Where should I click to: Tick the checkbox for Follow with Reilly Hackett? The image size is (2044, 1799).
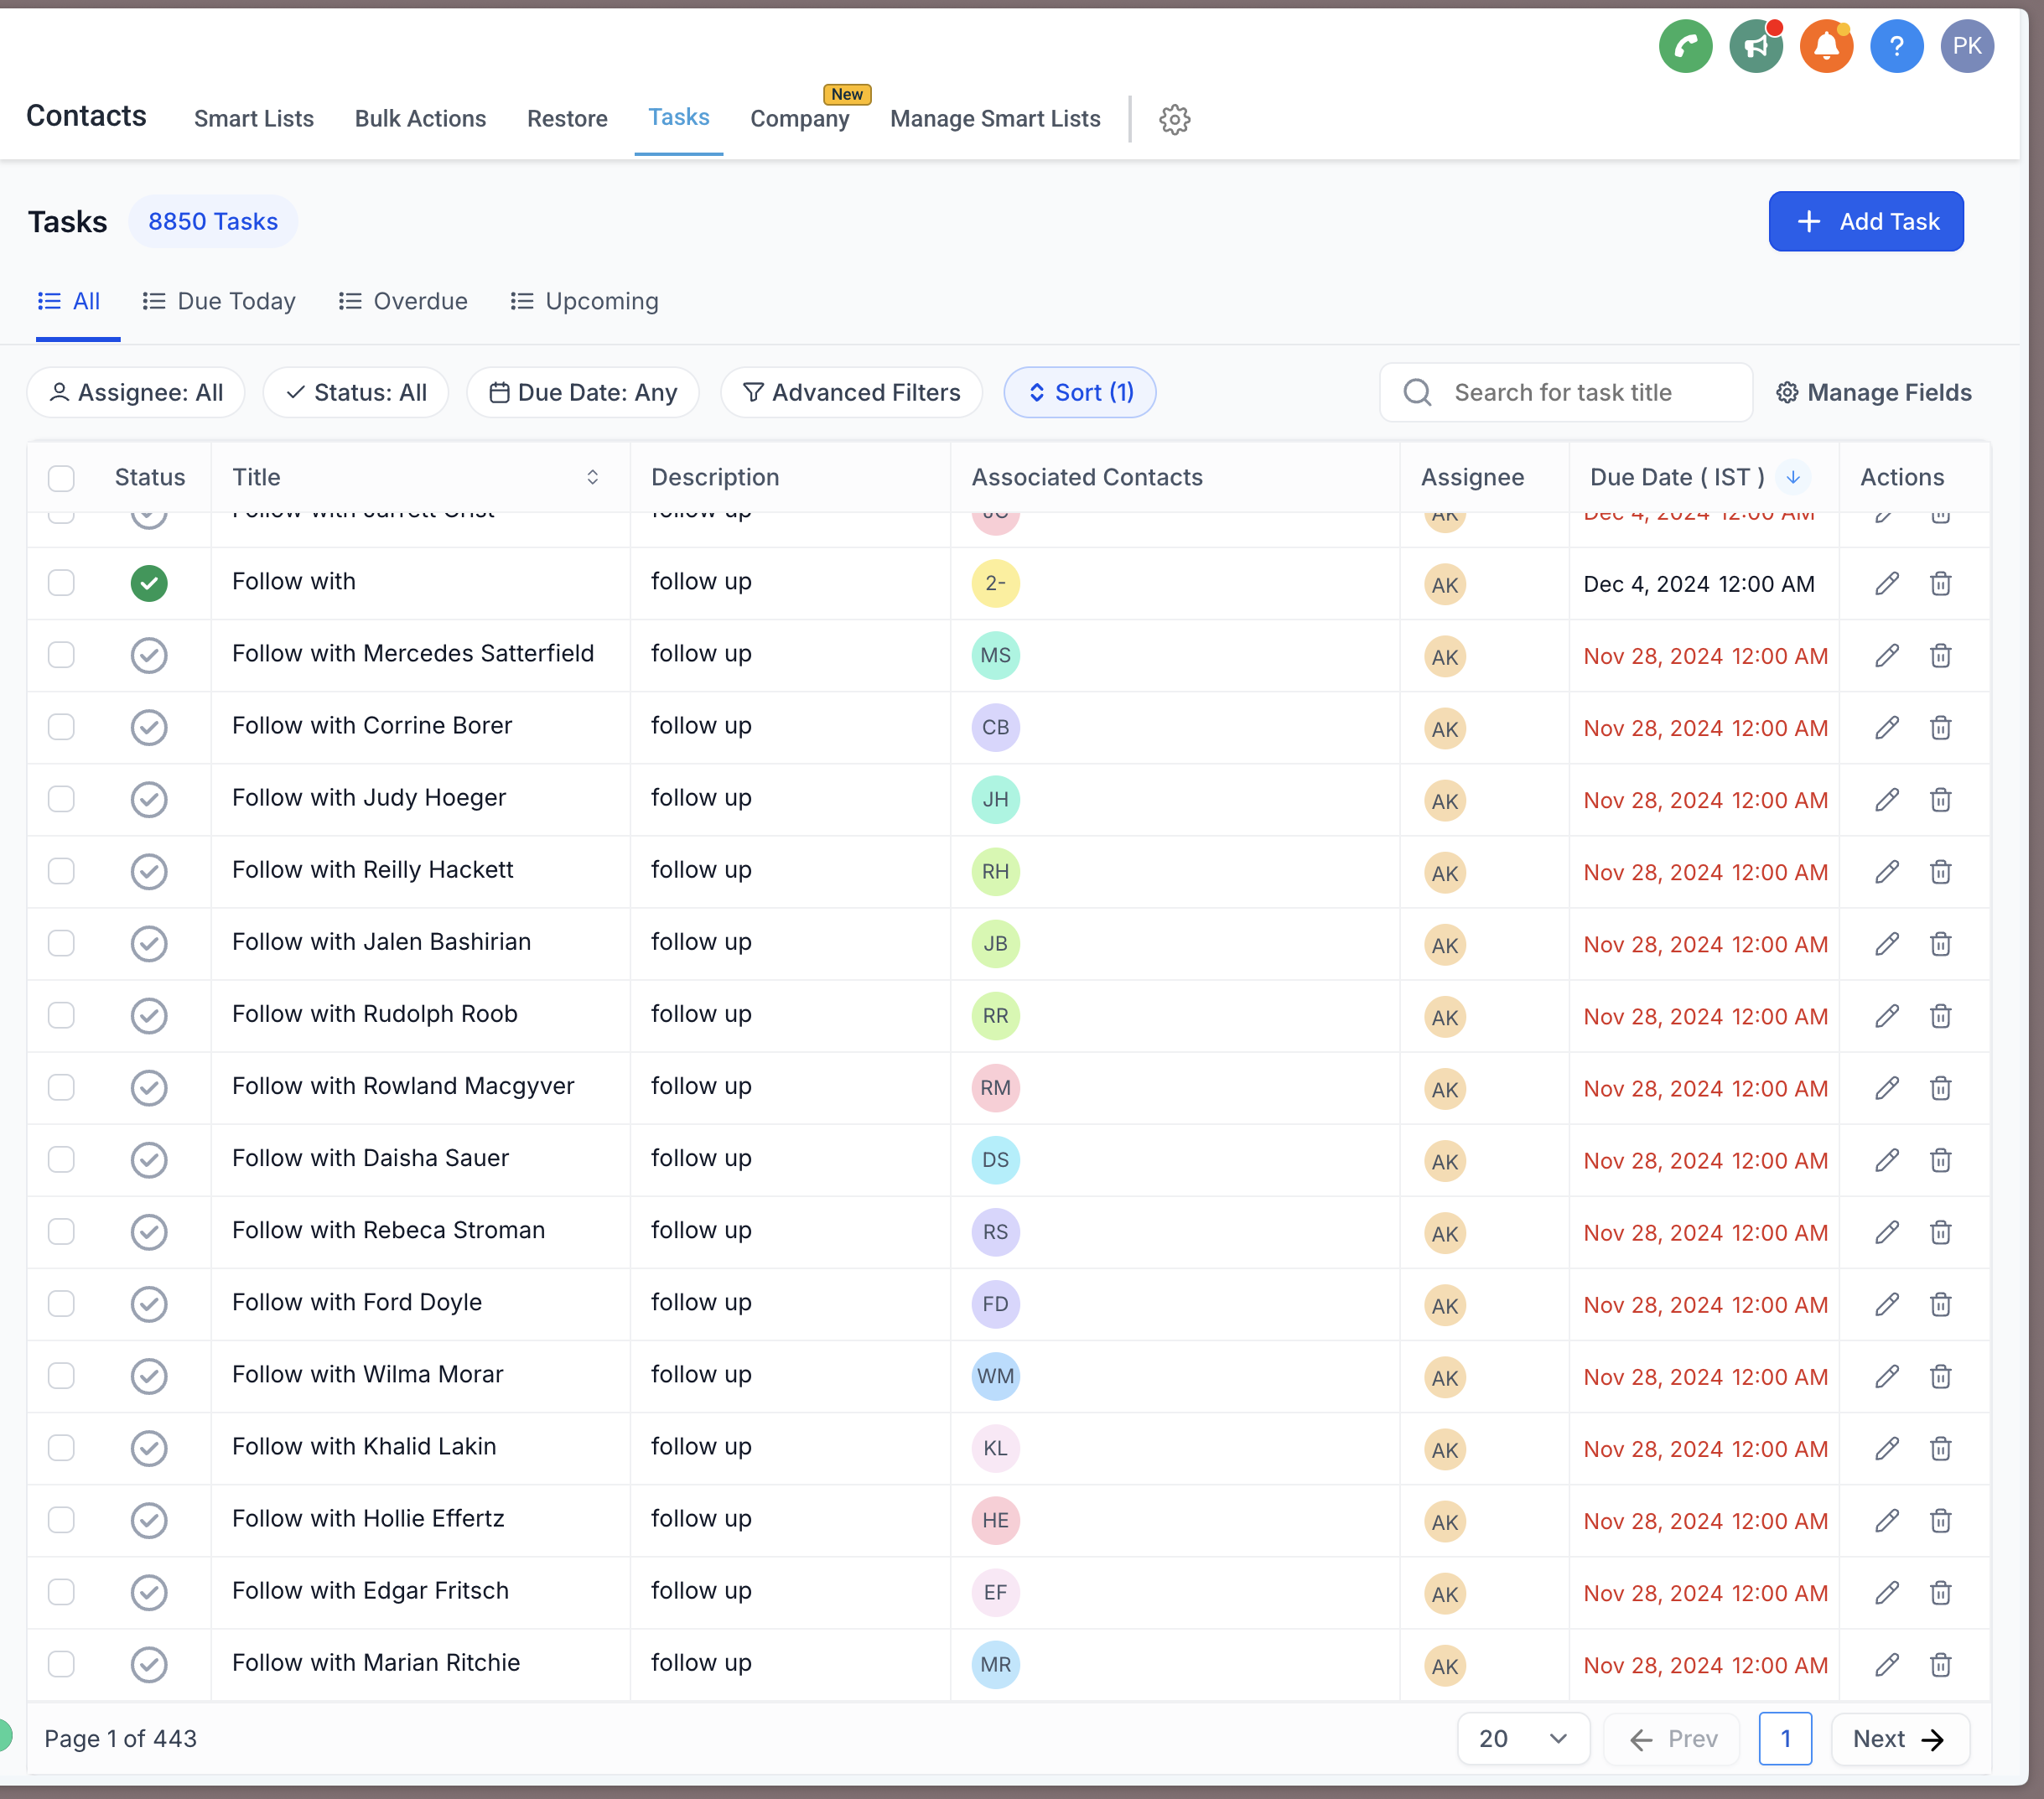point(61,871)
